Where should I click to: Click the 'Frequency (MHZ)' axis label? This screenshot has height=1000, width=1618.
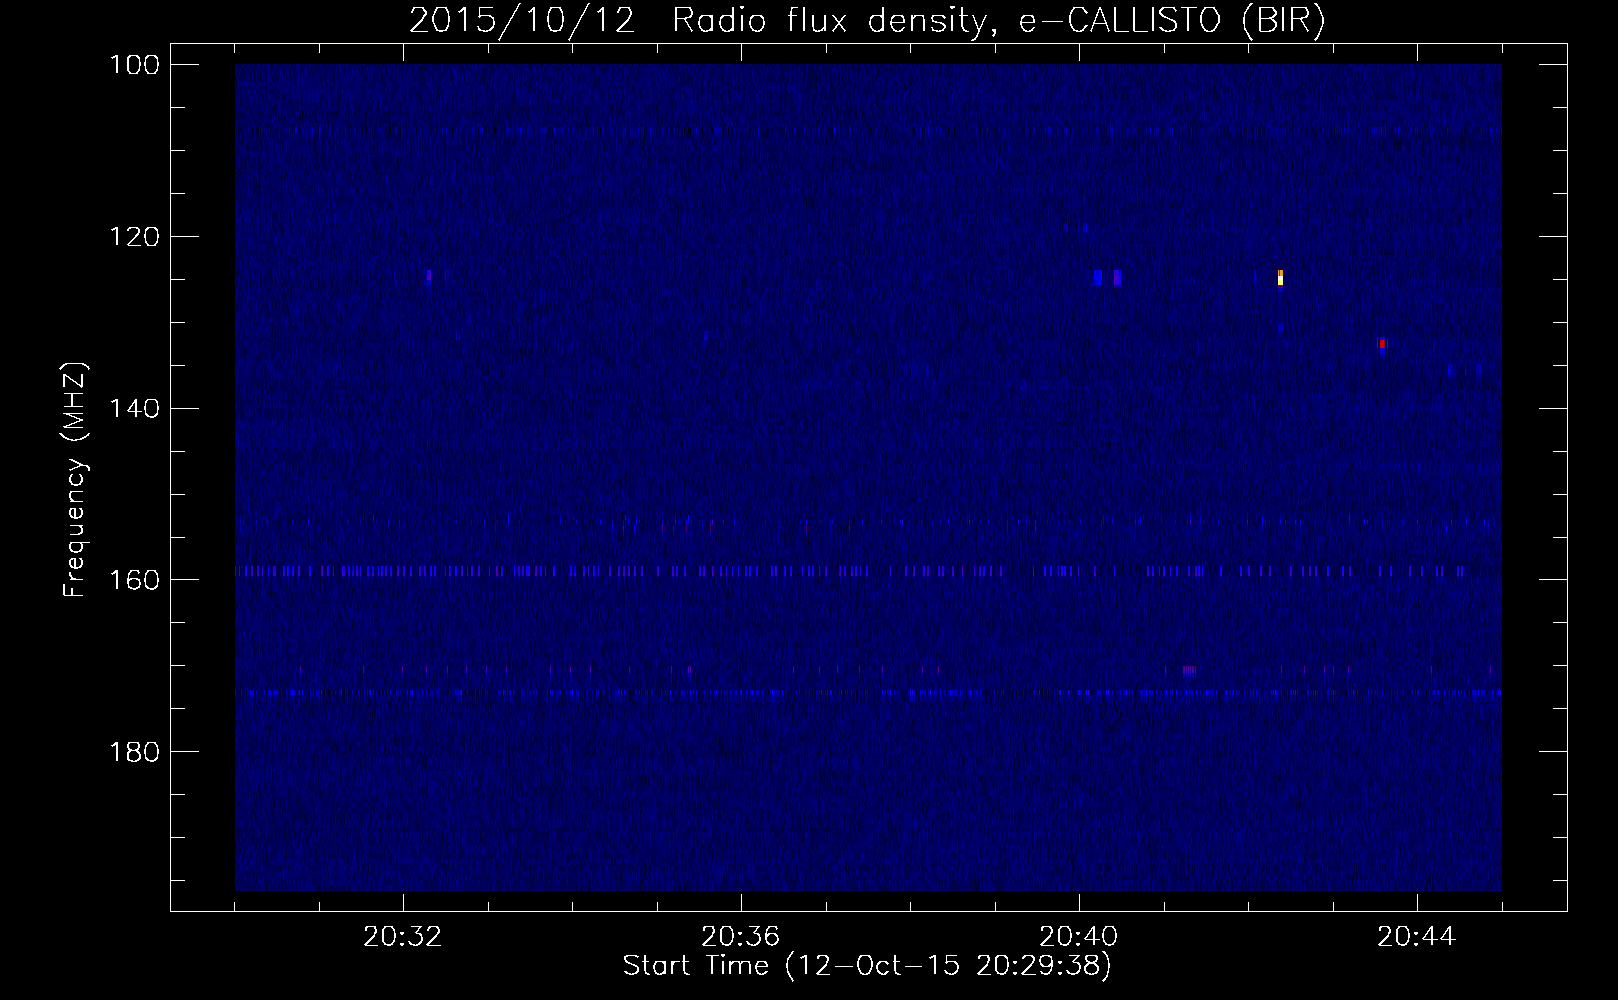point(75,480)
